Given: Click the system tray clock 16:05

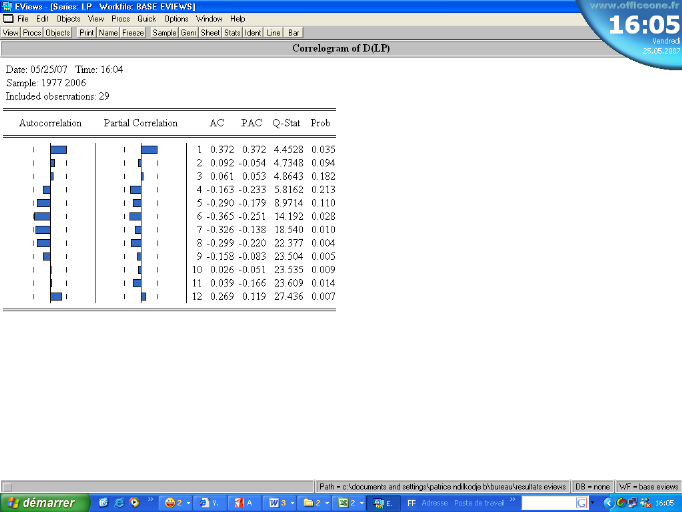Looking at the screenshot, I should [665, 503].
